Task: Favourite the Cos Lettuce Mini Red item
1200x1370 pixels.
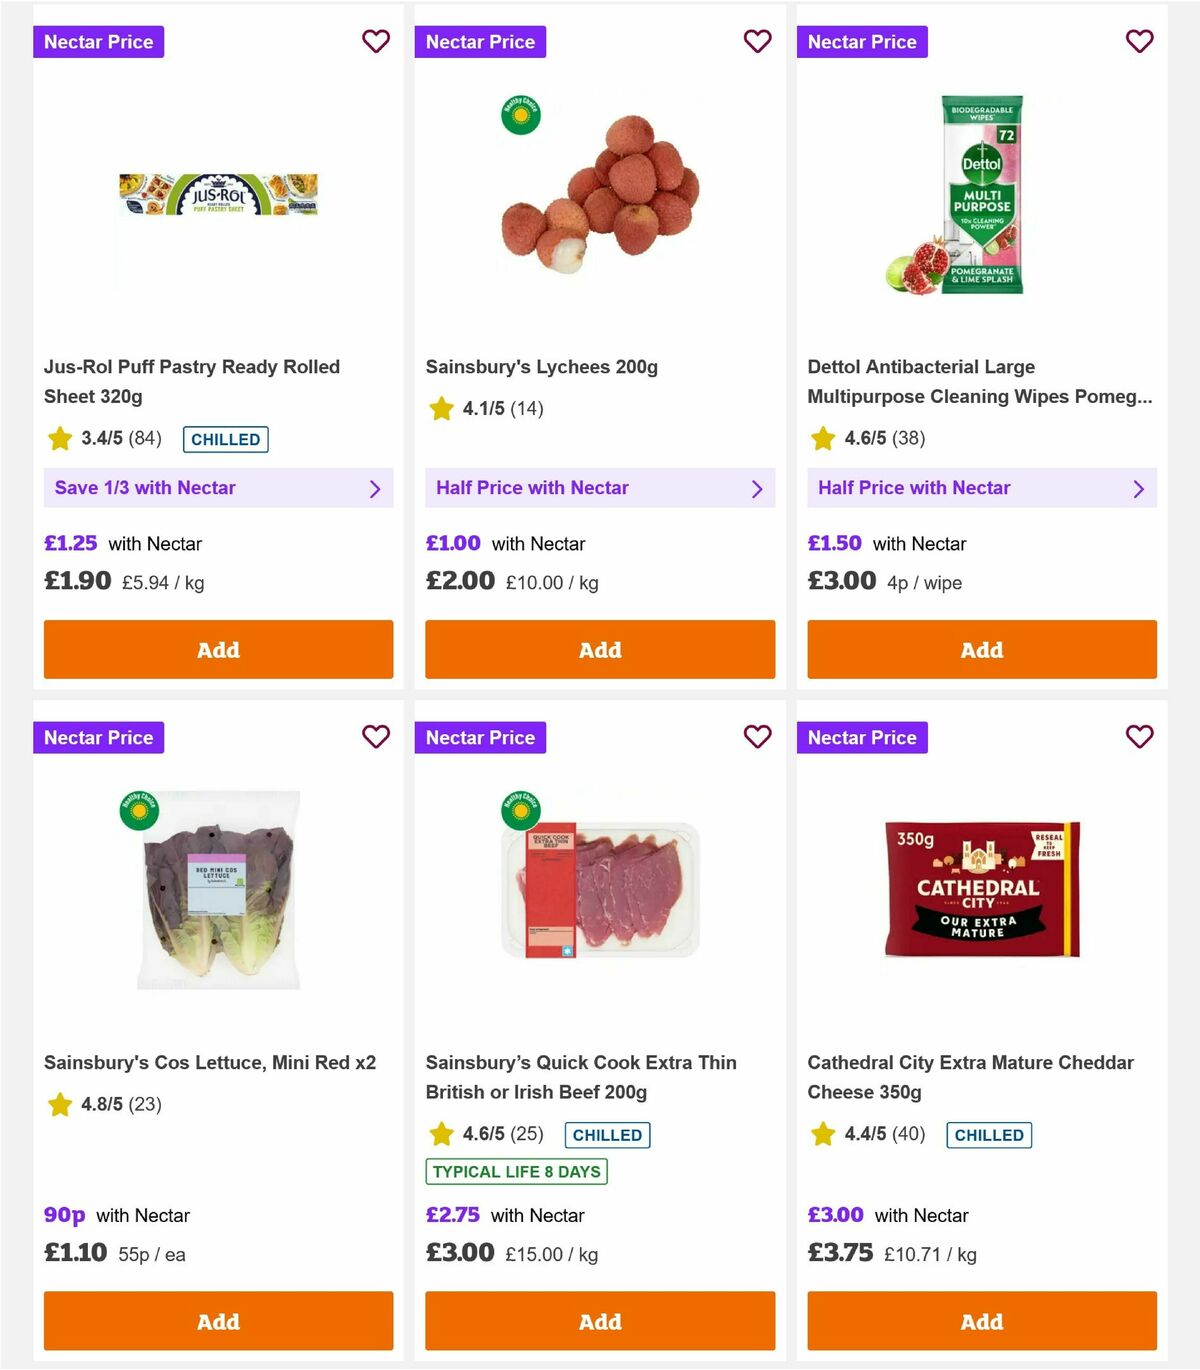Action: click(376, 737)
